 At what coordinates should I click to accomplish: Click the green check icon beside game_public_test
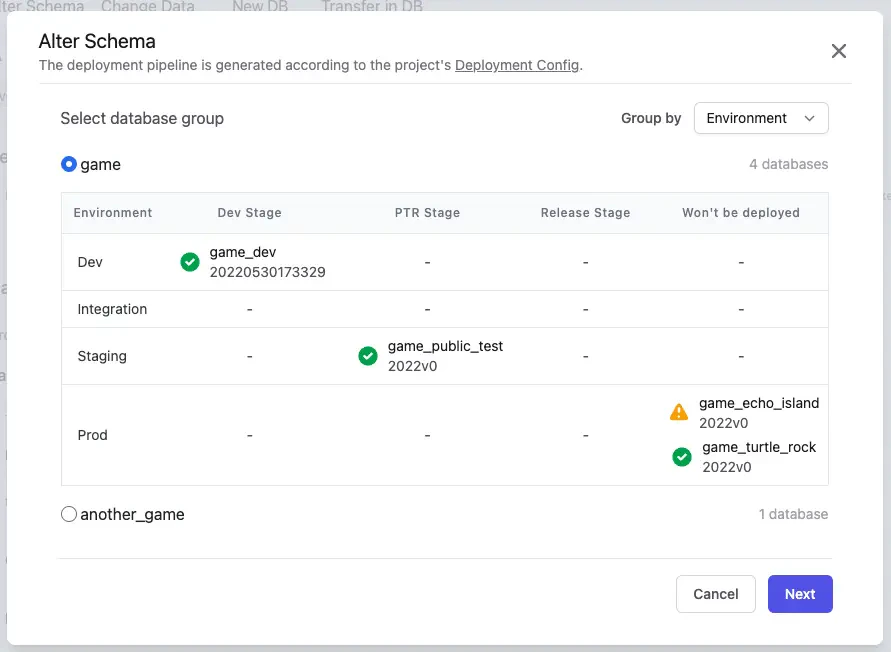(368, 356)
